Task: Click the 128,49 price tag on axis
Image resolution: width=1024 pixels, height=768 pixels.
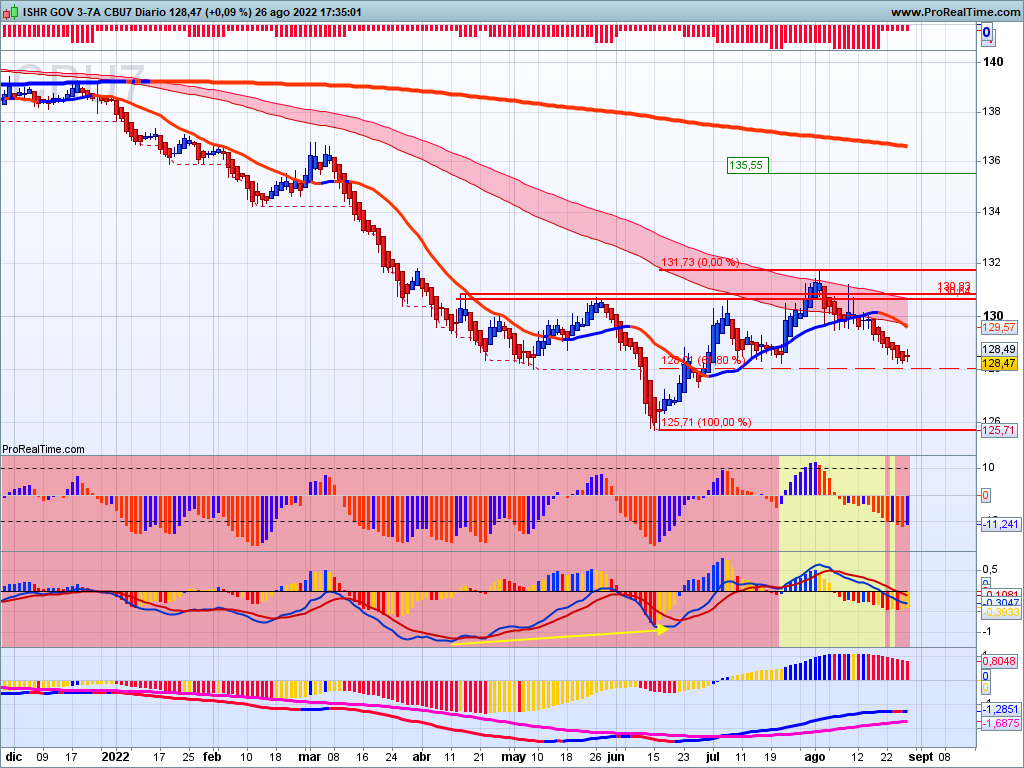Action: (x=999, y=349)
